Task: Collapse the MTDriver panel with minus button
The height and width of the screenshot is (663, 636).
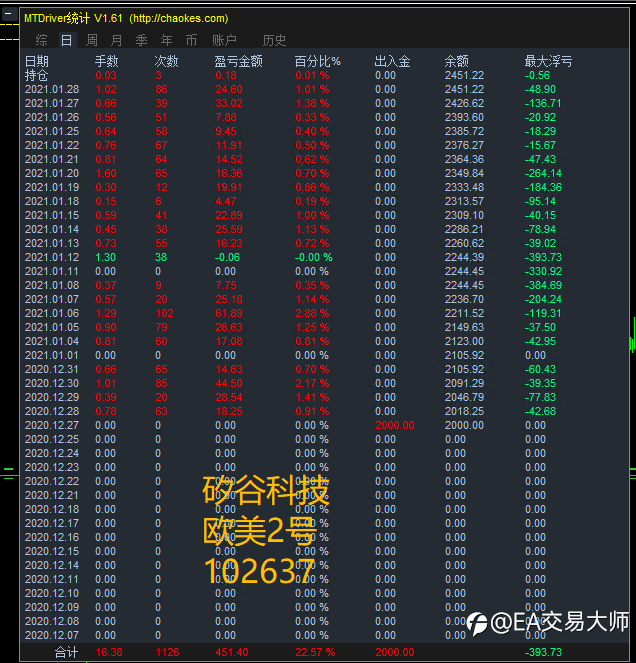Action: click(x=8, y=14)
